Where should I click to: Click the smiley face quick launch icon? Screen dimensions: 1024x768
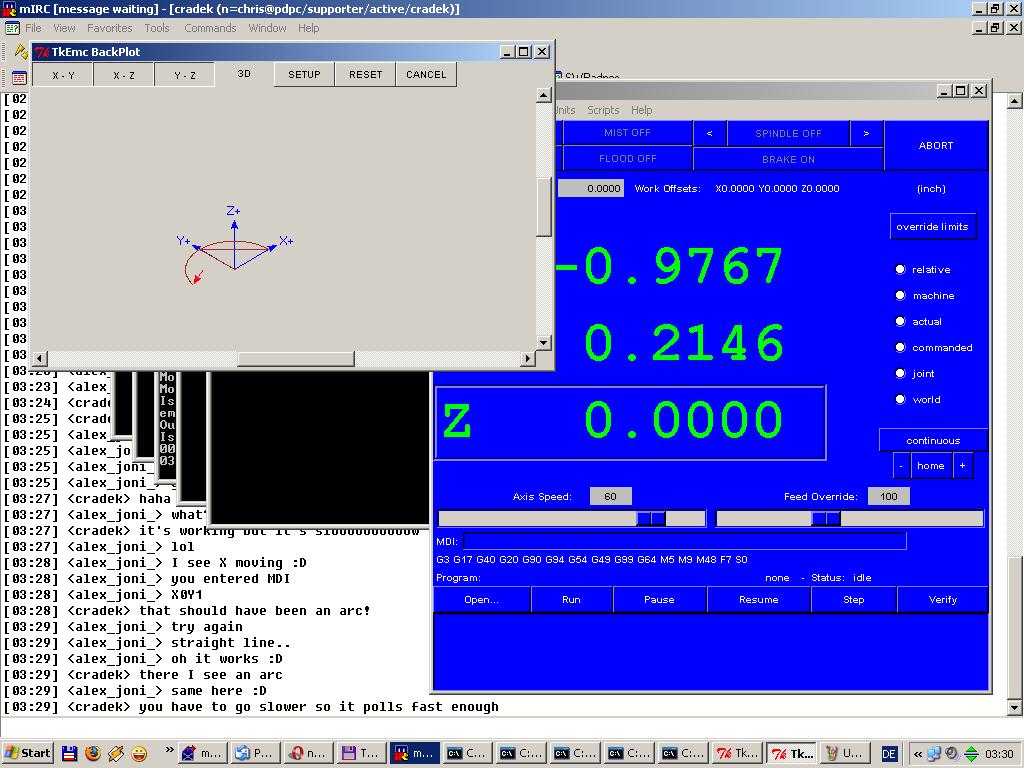(139, 753)
